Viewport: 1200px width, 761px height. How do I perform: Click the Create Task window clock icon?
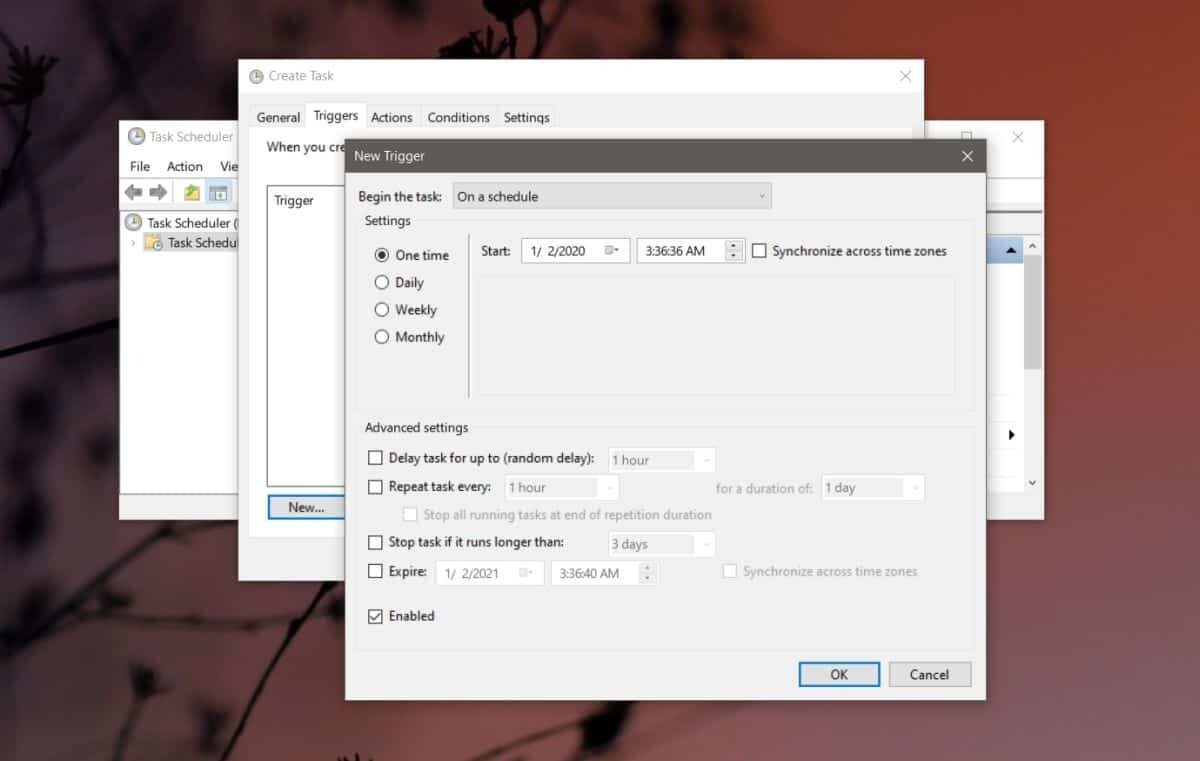255,75
